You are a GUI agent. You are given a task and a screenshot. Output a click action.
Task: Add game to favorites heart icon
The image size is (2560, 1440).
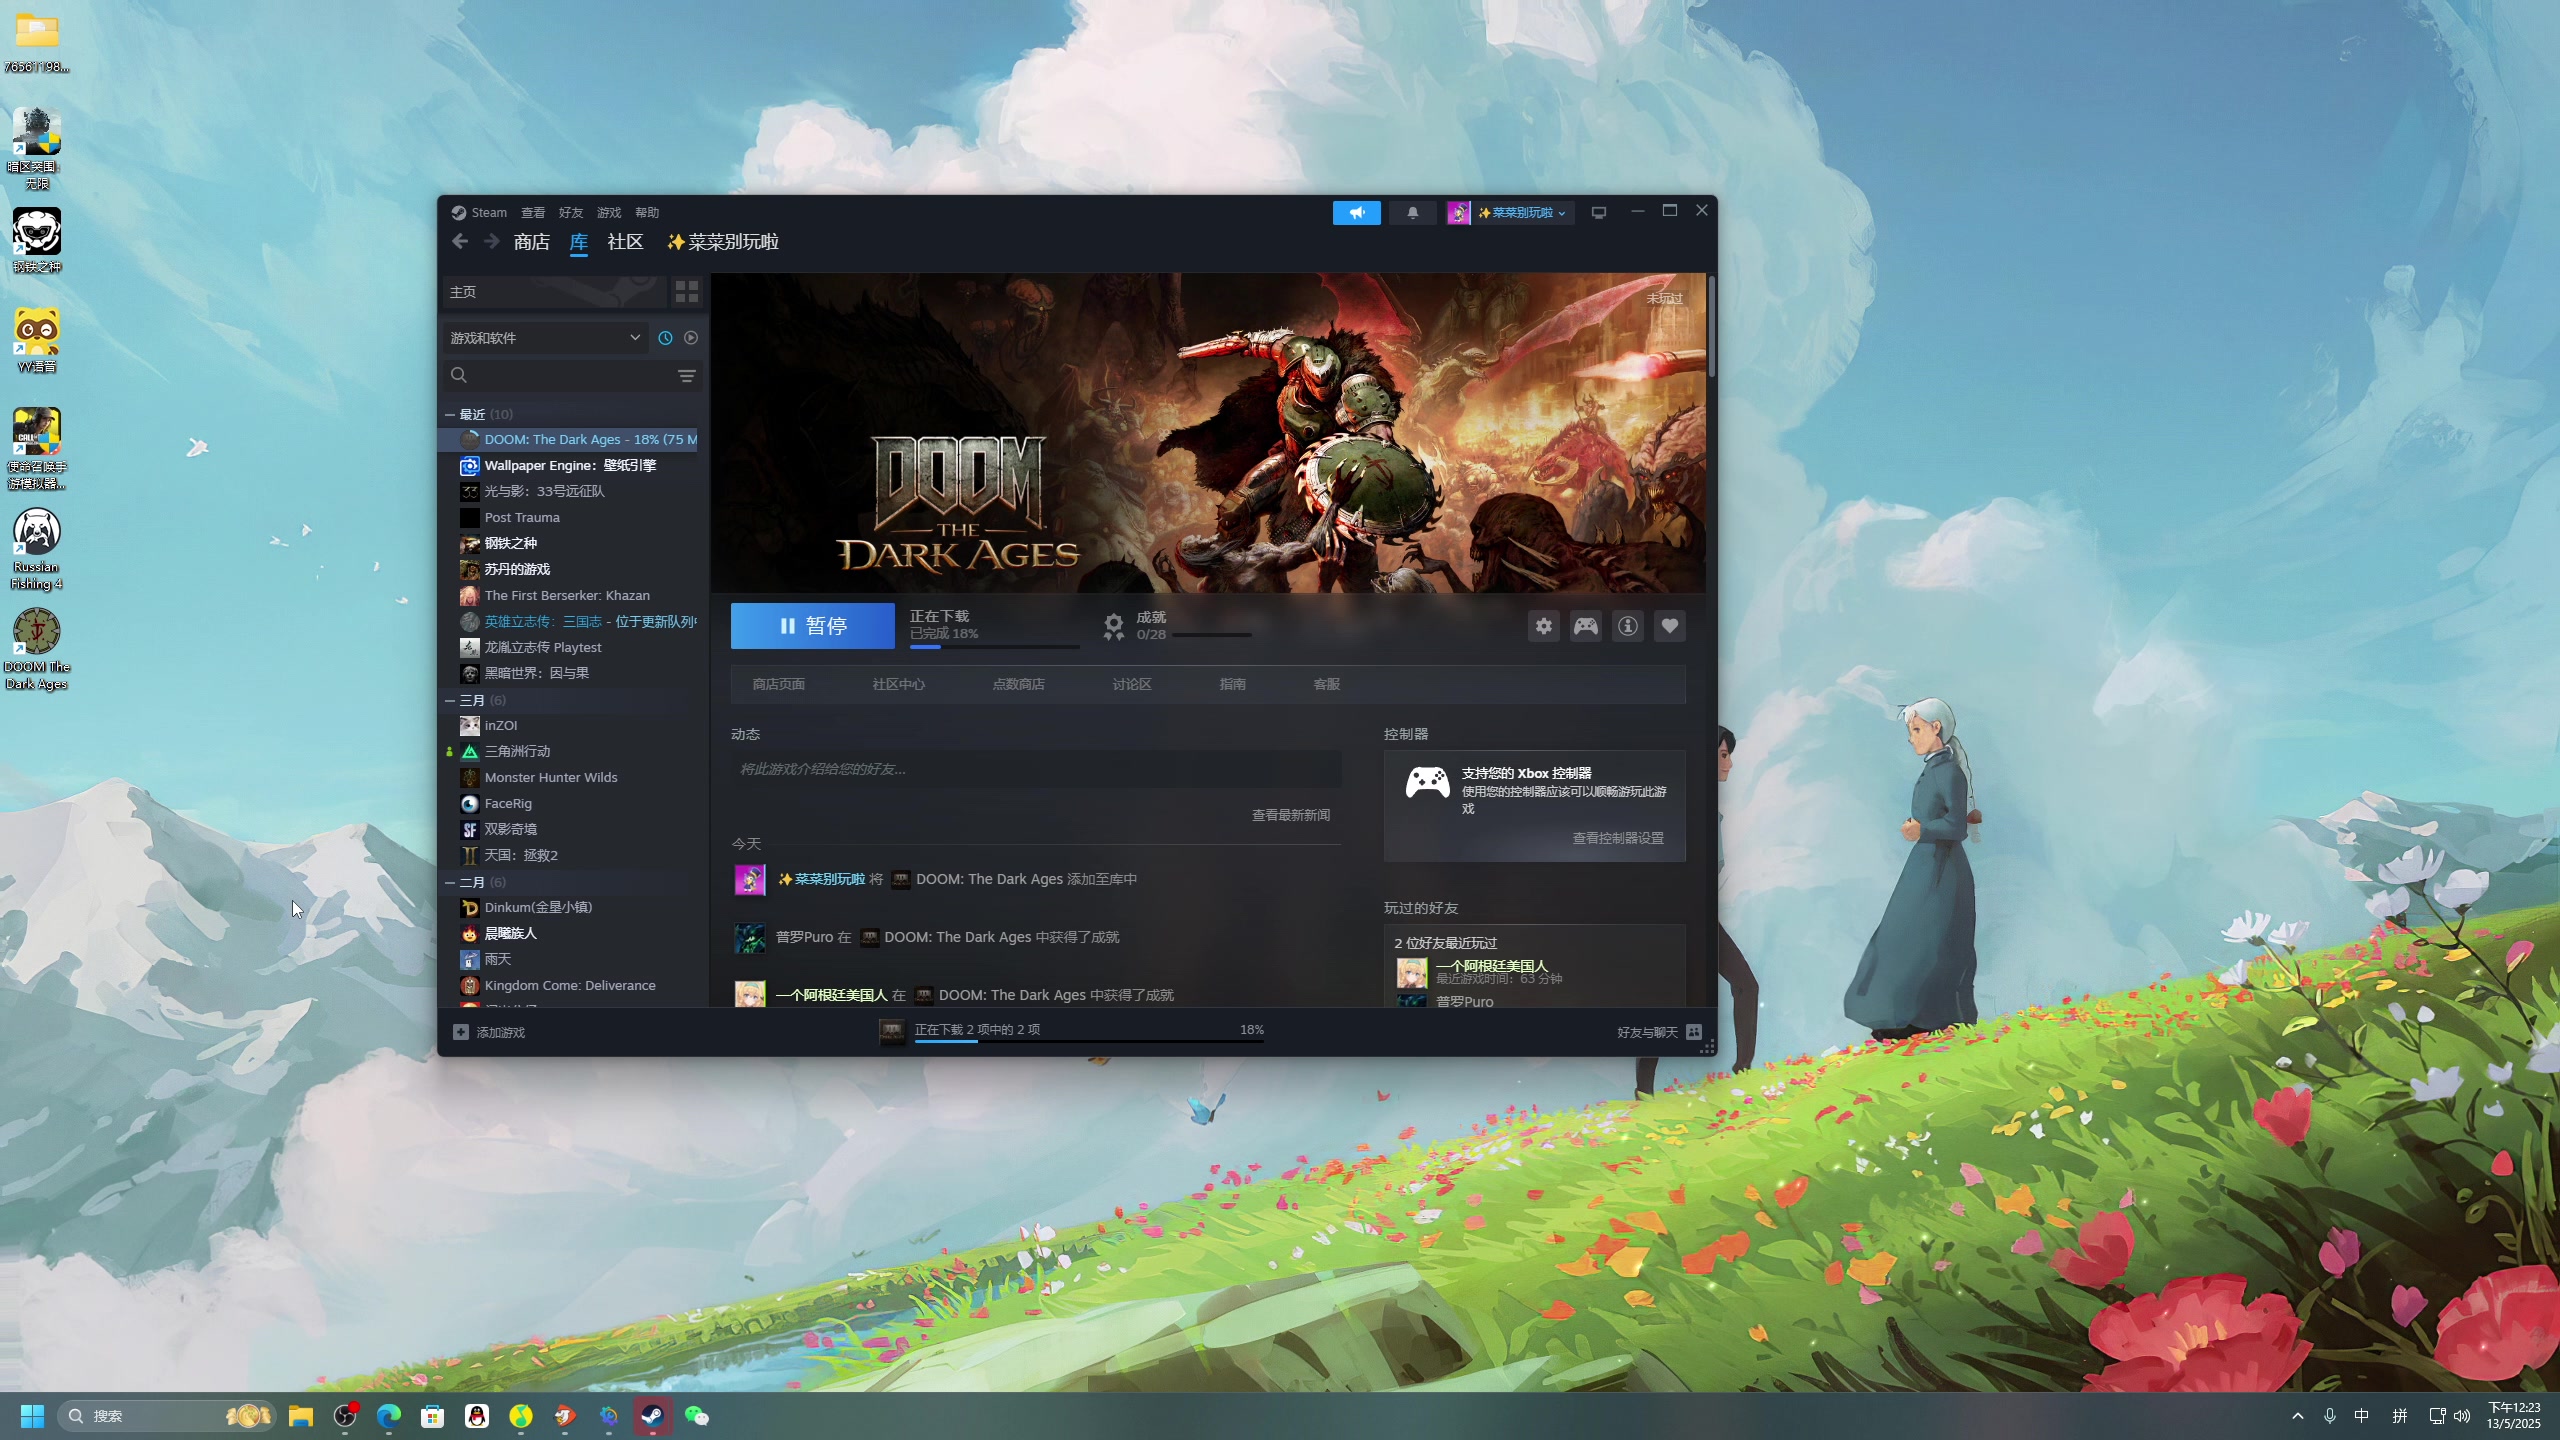point(1670,626)
